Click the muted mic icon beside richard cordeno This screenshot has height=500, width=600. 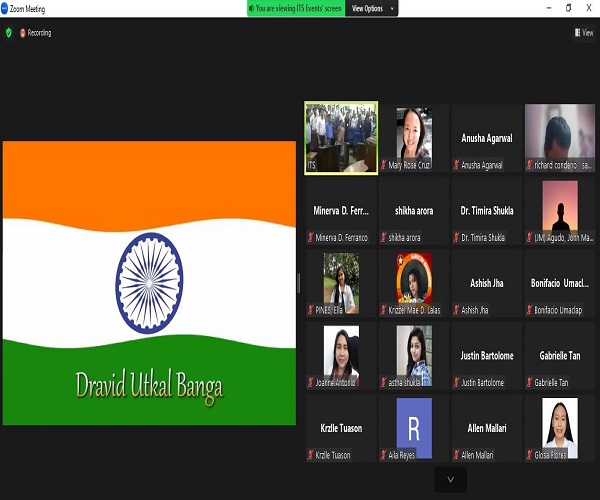(x=529, y=165)
